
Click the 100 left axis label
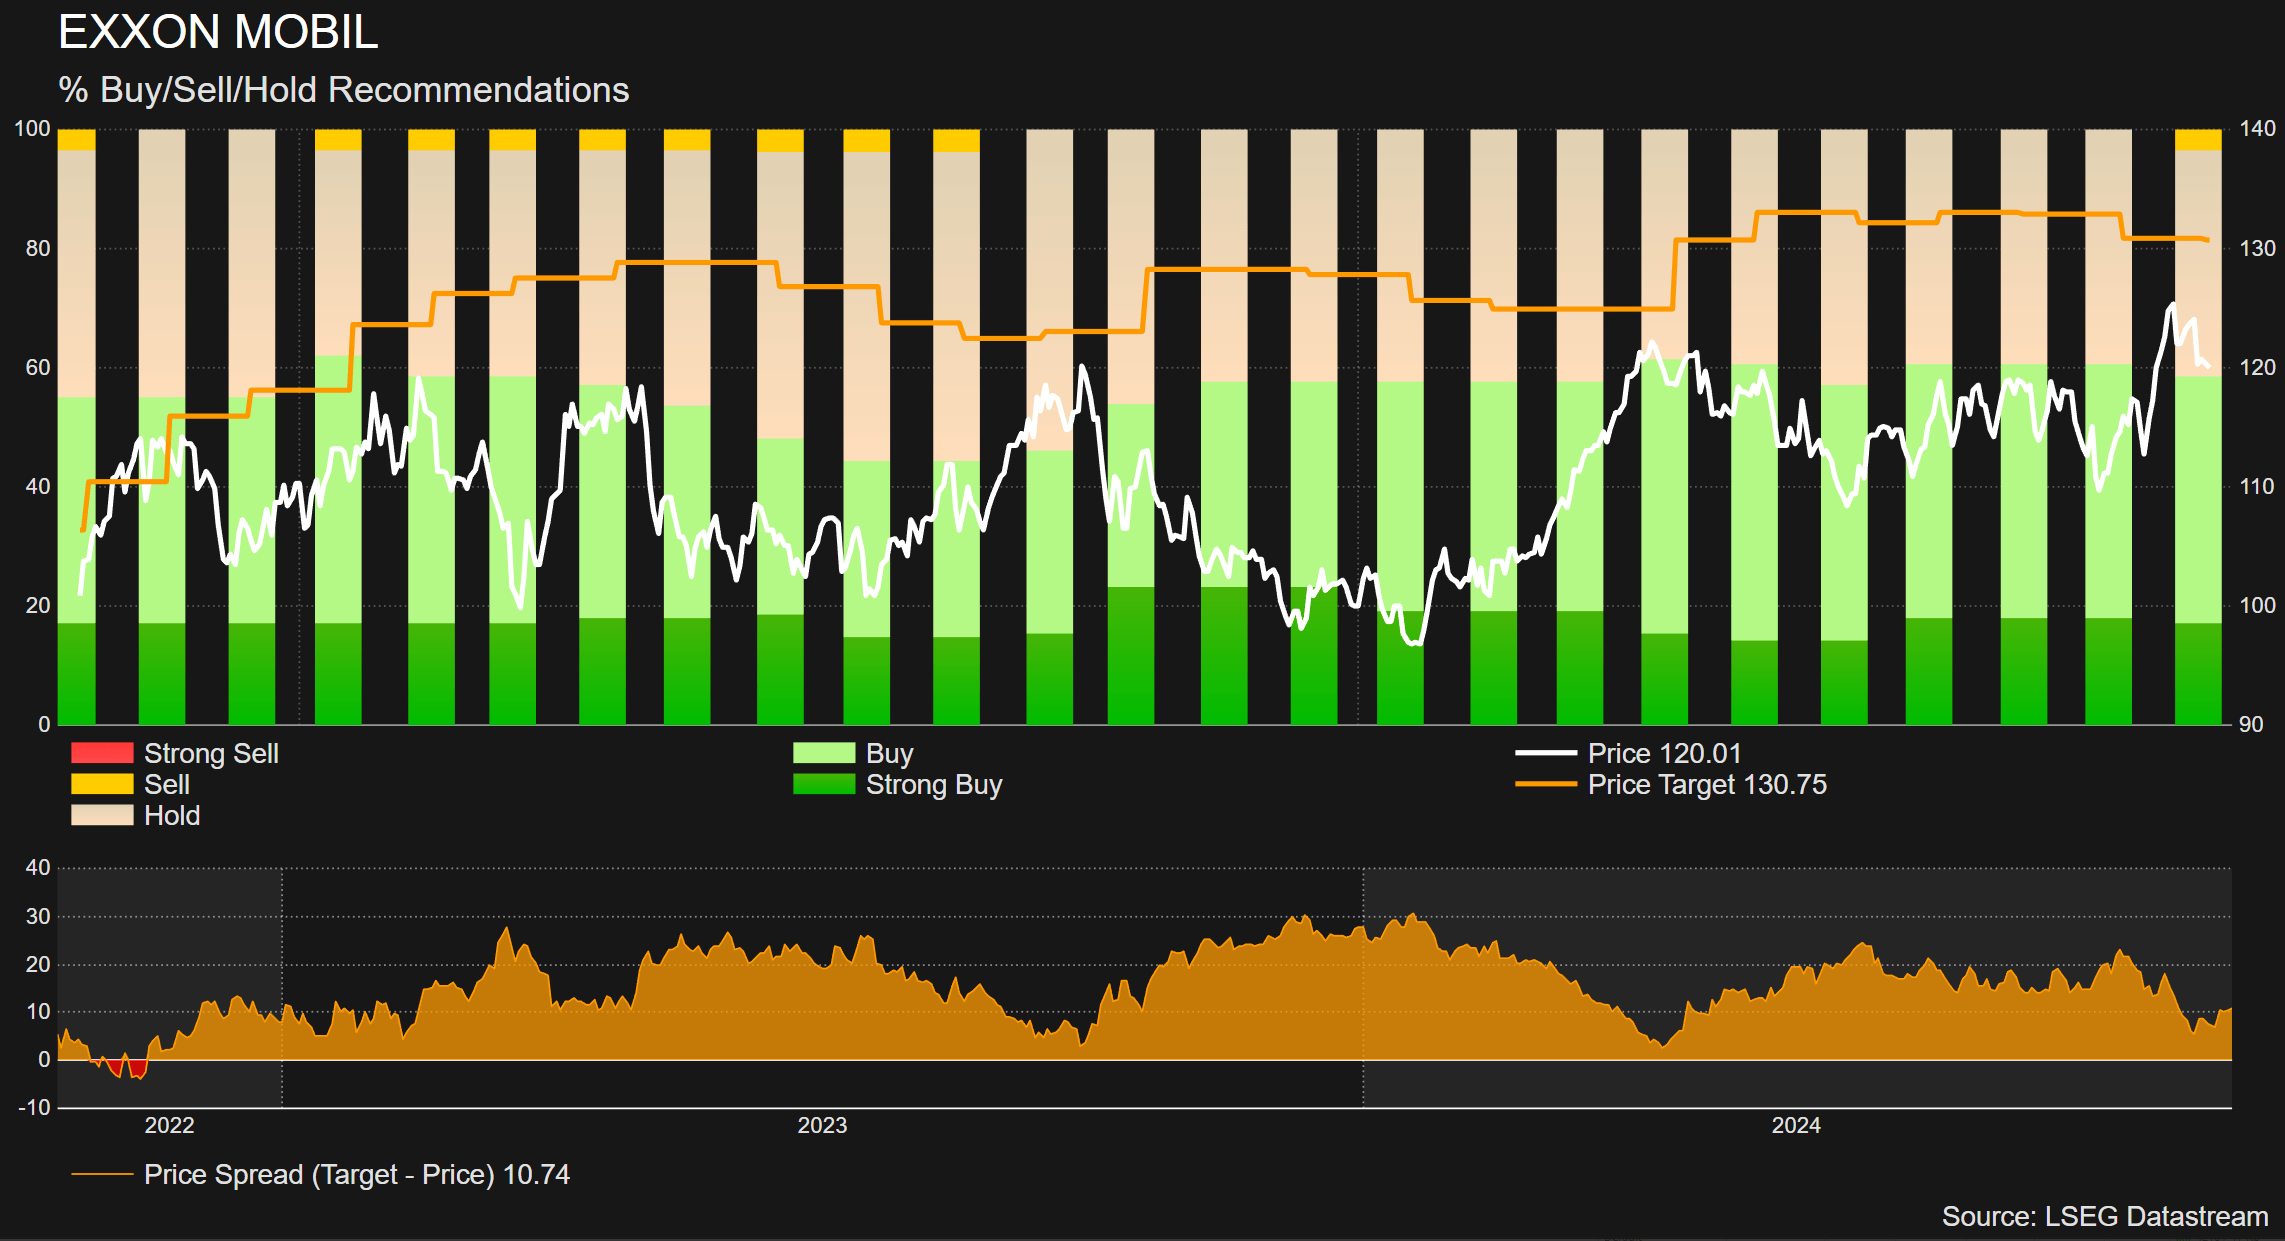[x=32, y=128]
